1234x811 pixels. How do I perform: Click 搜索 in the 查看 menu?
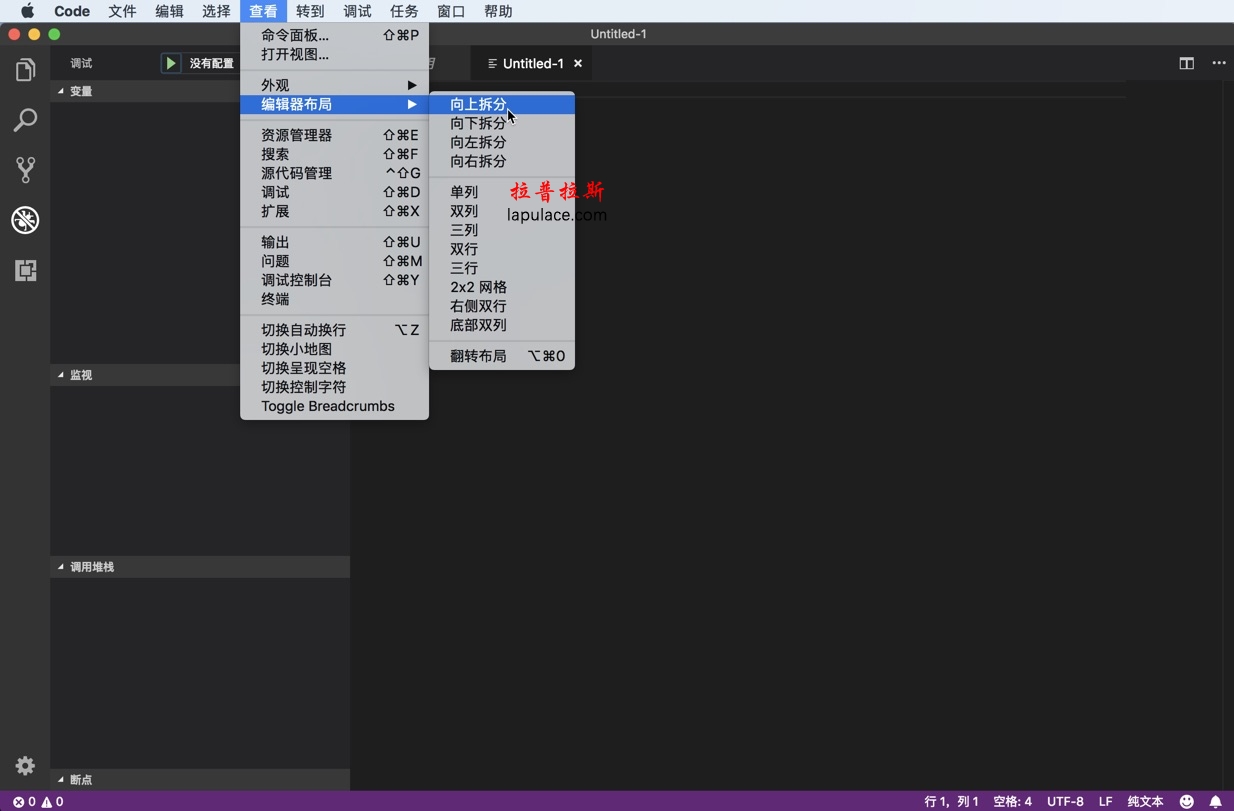(334, 154)
